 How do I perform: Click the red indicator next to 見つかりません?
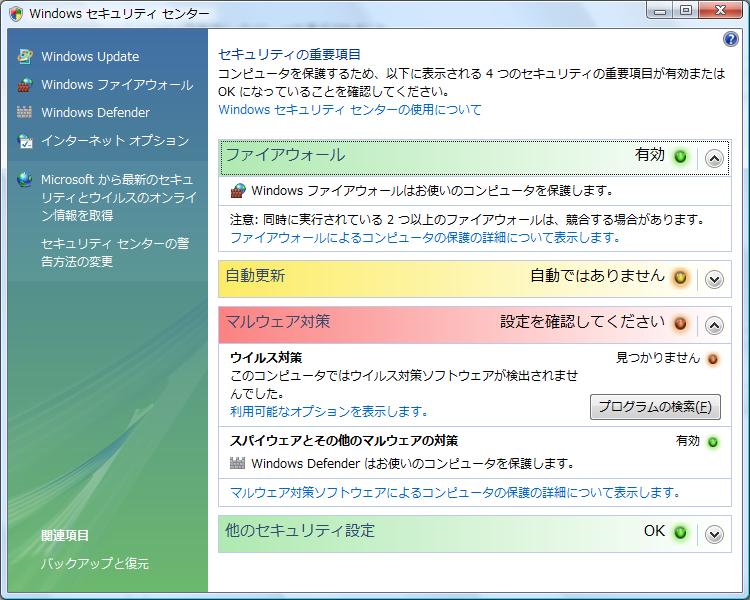click(x=713, y=359)
